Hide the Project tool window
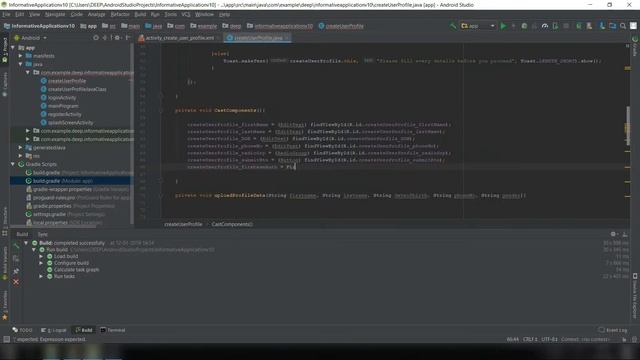 127,38
